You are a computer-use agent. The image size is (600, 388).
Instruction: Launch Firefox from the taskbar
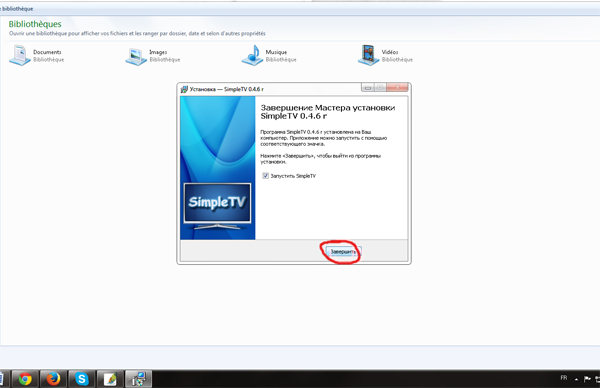click(x=54, y=379)
